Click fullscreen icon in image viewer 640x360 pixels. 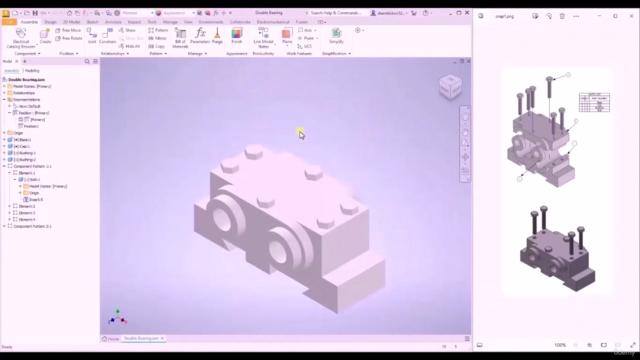pos(633,345)
